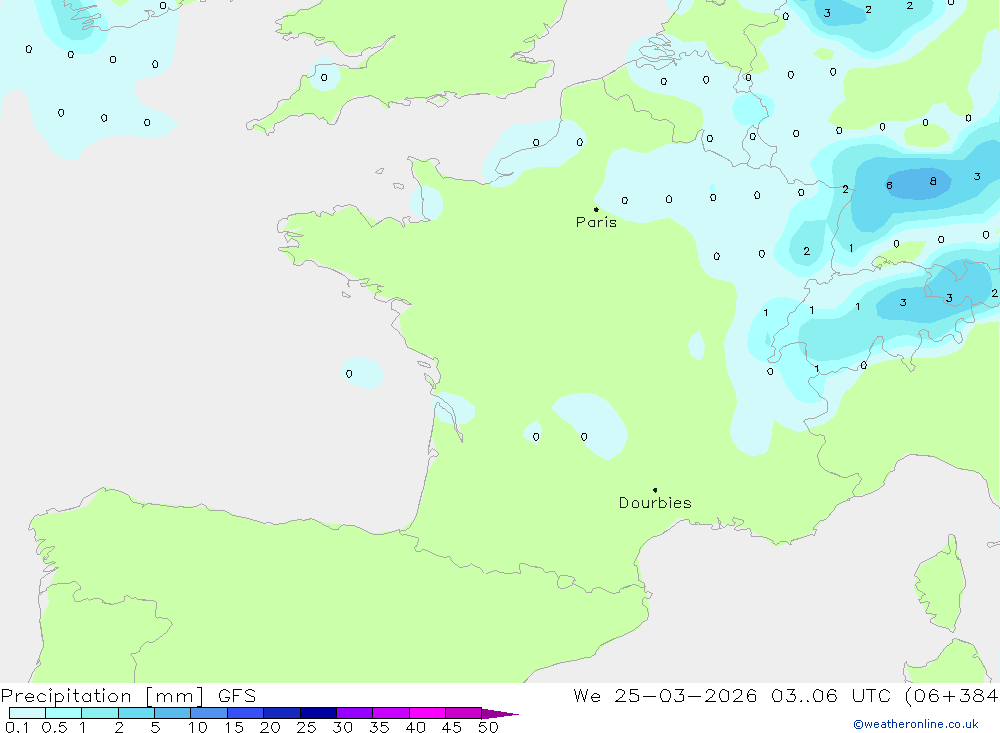Screen dimensions: 1000x733
Task: Click the precipitation value 8 on map
Action: pos(933,181)
